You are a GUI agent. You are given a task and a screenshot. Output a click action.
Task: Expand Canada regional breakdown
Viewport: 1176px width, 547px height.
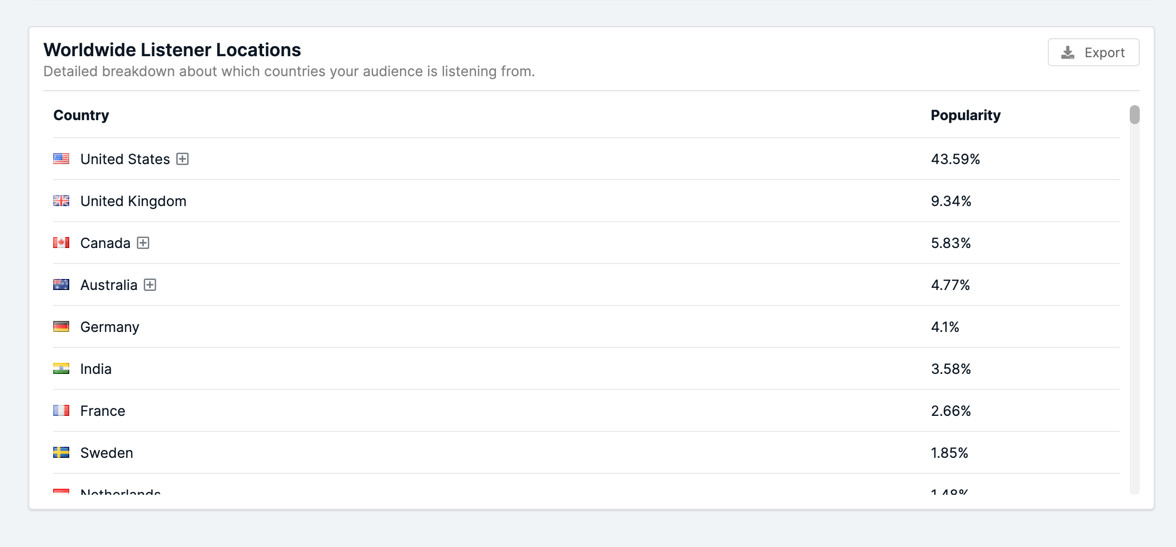(143, 243)
